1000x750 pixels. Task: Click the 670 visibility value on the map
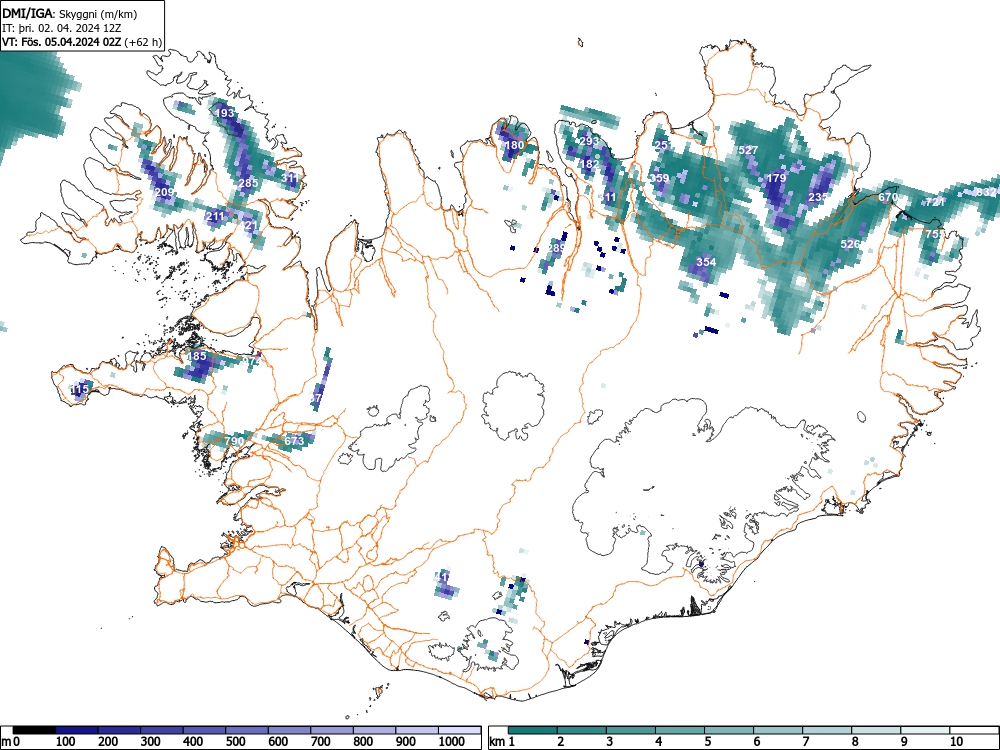(888, 197)
